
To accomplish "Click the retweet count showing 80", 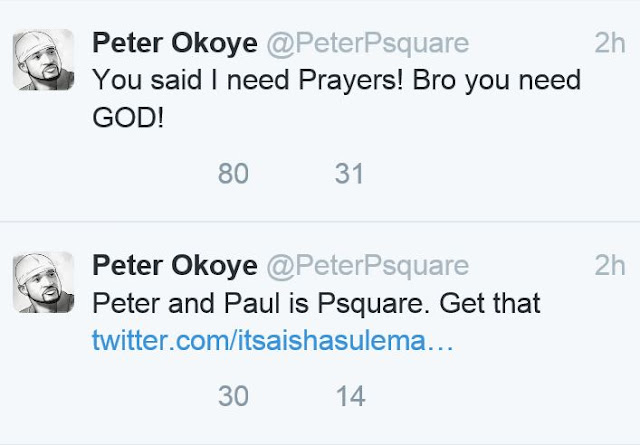I will [233, 174].
